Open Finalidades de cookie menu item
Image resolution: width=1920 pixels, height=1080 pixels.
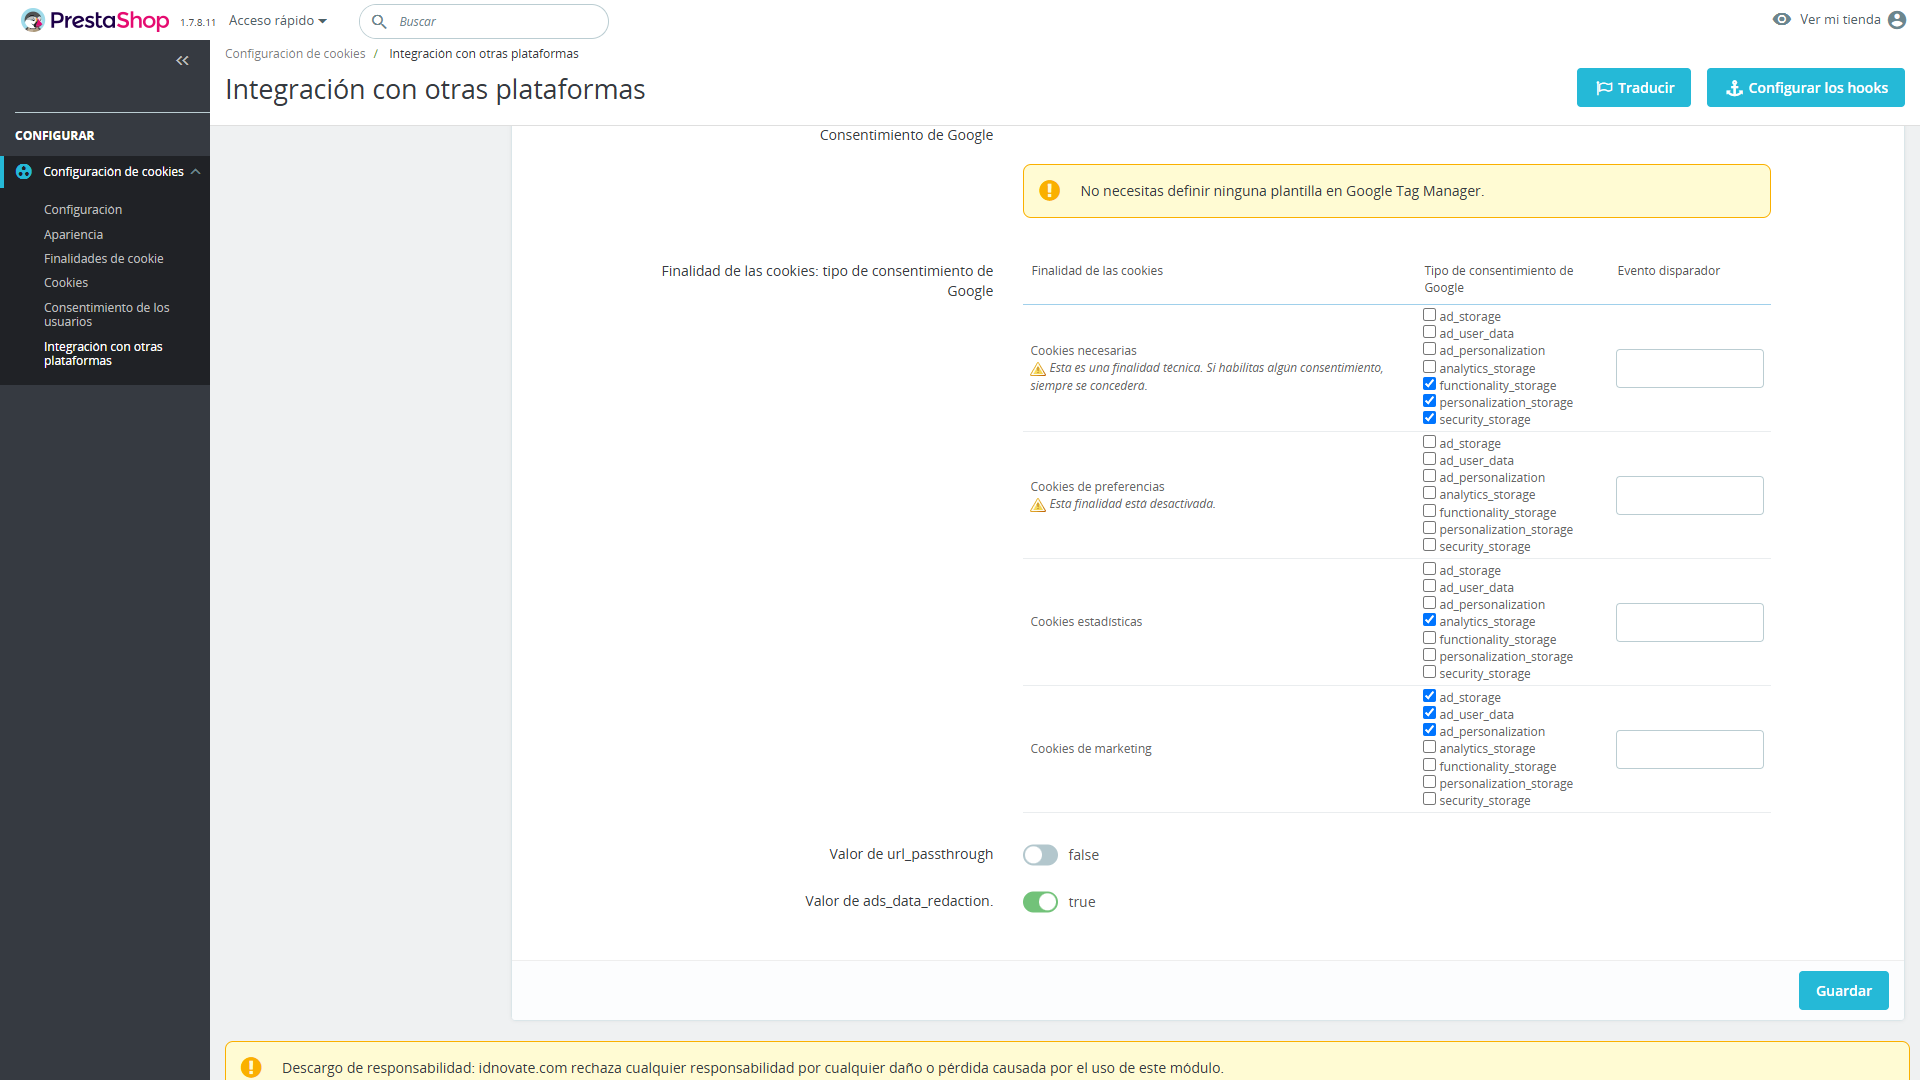pos(103,258)
